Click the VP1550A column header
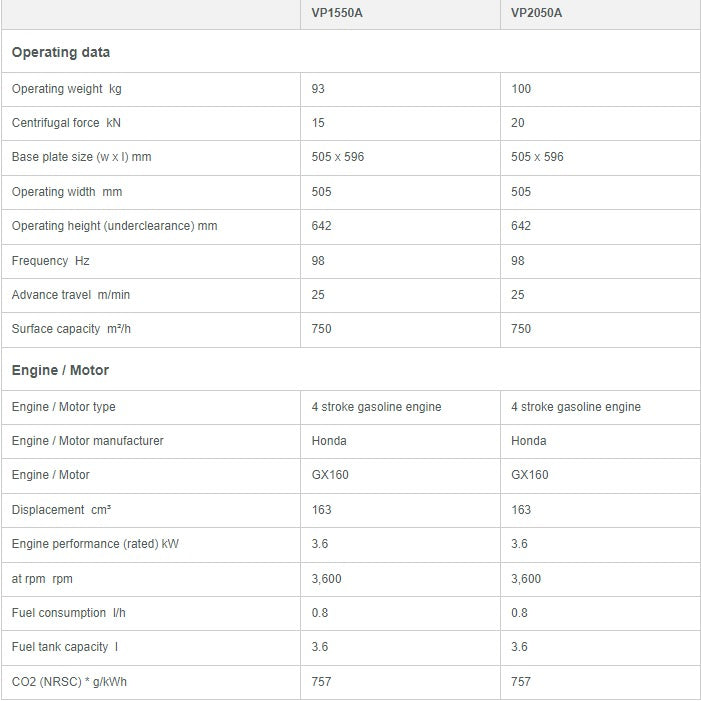The image size is (701, 701). 339,13
